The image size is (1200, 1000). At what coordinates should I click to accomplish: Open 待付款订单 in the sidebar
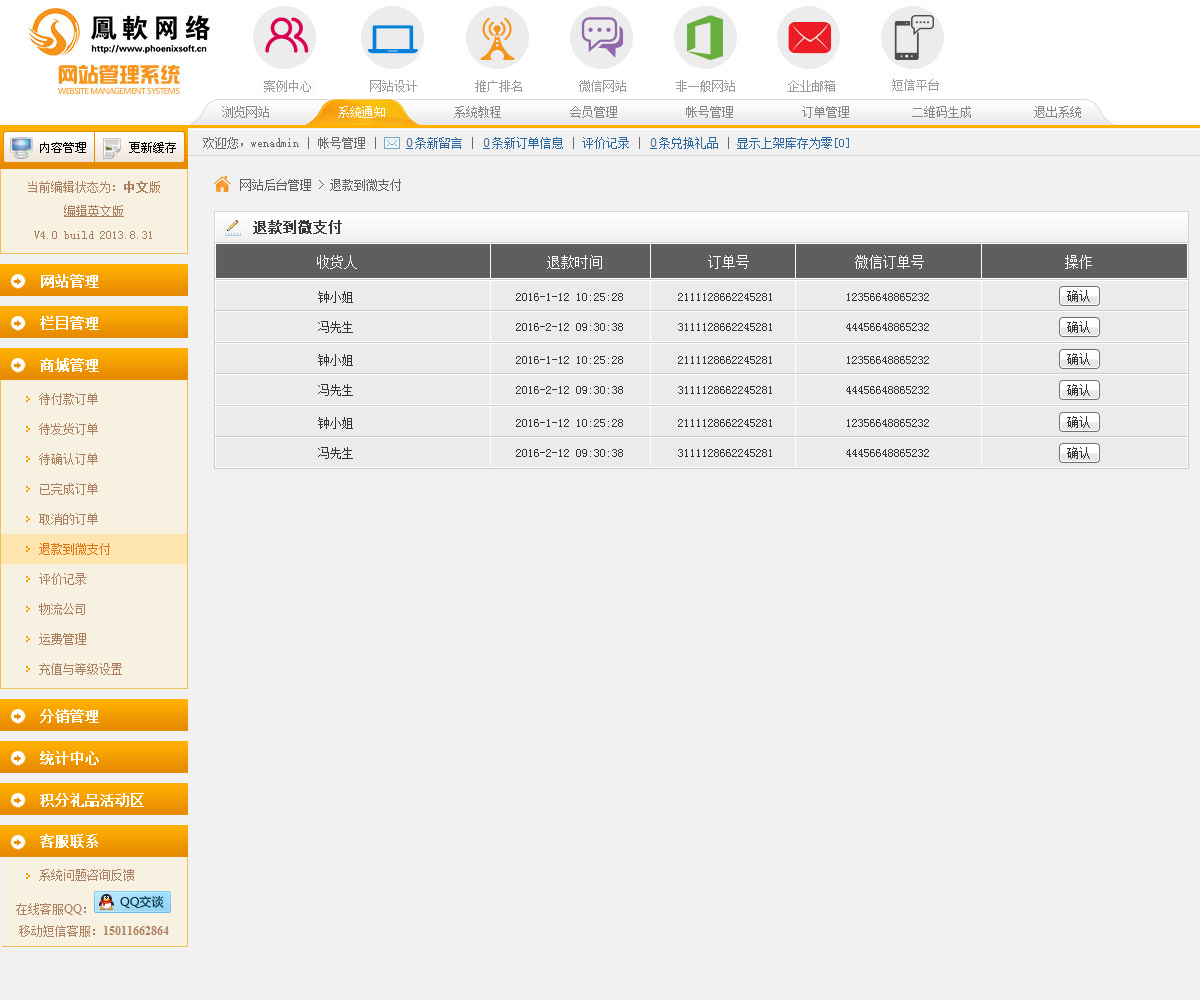tap(68, 399)
